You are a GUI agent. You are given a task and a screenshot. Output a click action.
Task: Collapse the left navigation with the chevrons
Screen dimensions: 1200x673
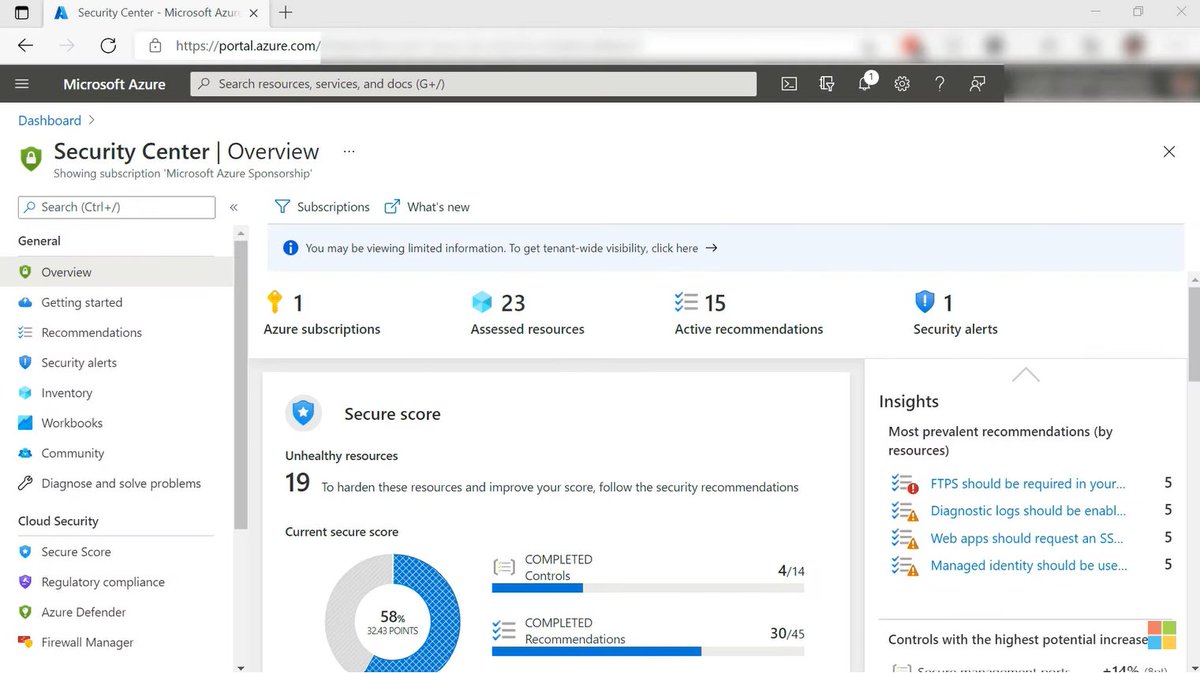click(233, 207)
